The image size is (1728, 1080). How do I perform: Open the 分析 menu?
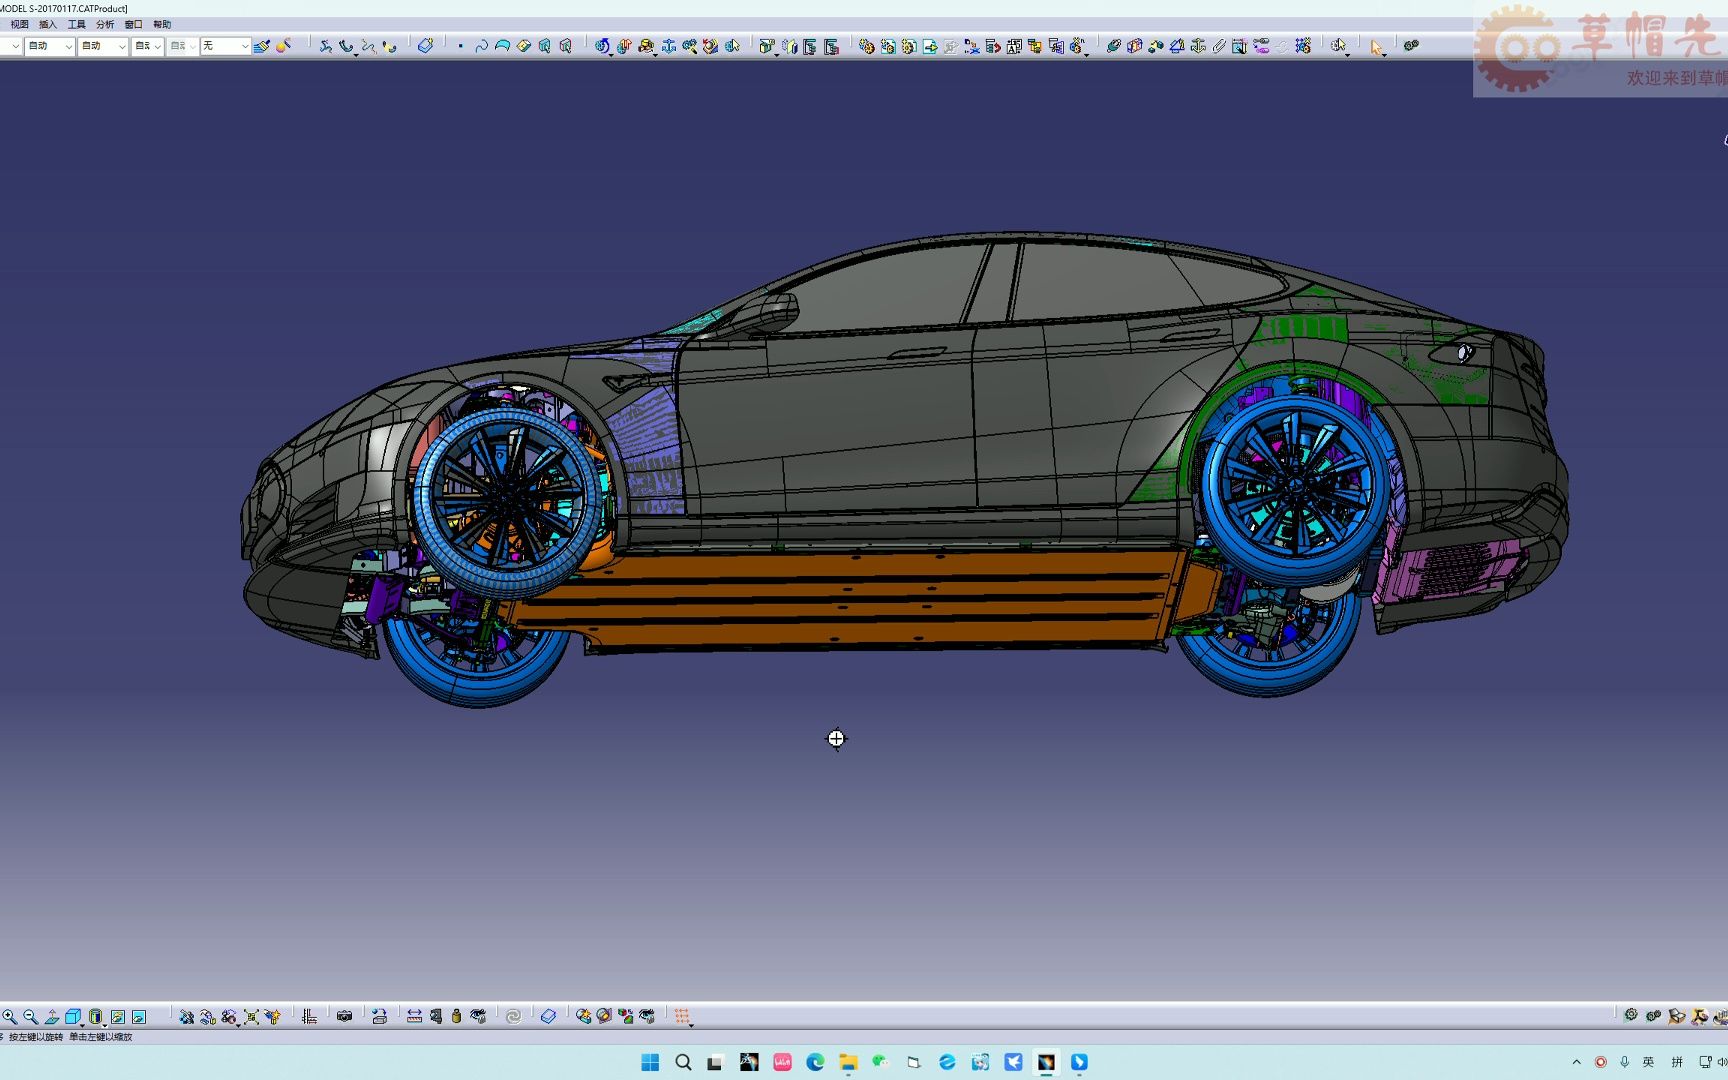[x=105, y=25]
